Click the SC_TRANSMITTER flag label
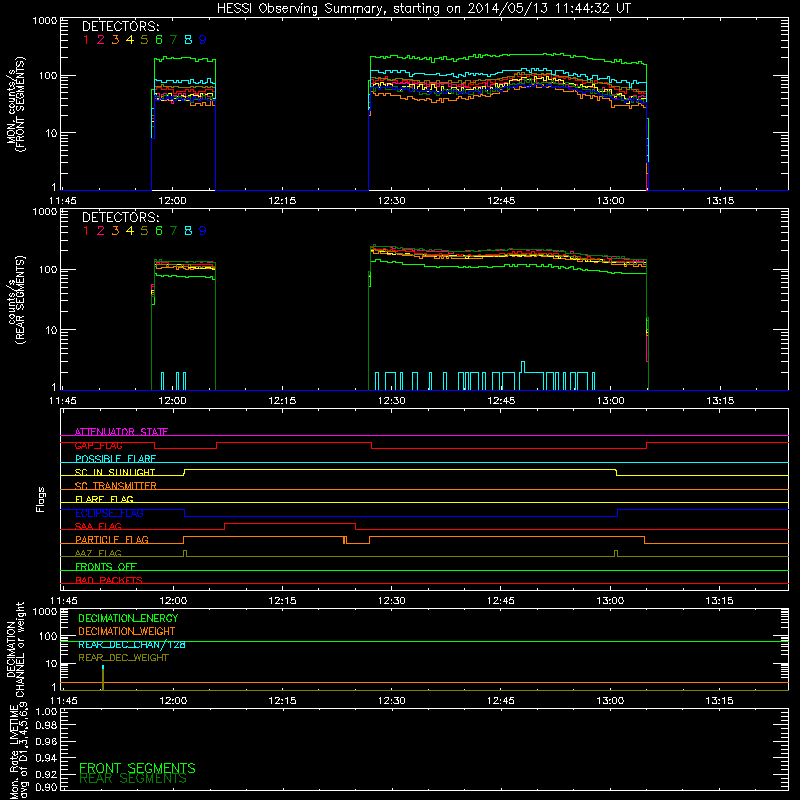Image resolution: width=800 pixels, height=800 pixels. (116, 485)
